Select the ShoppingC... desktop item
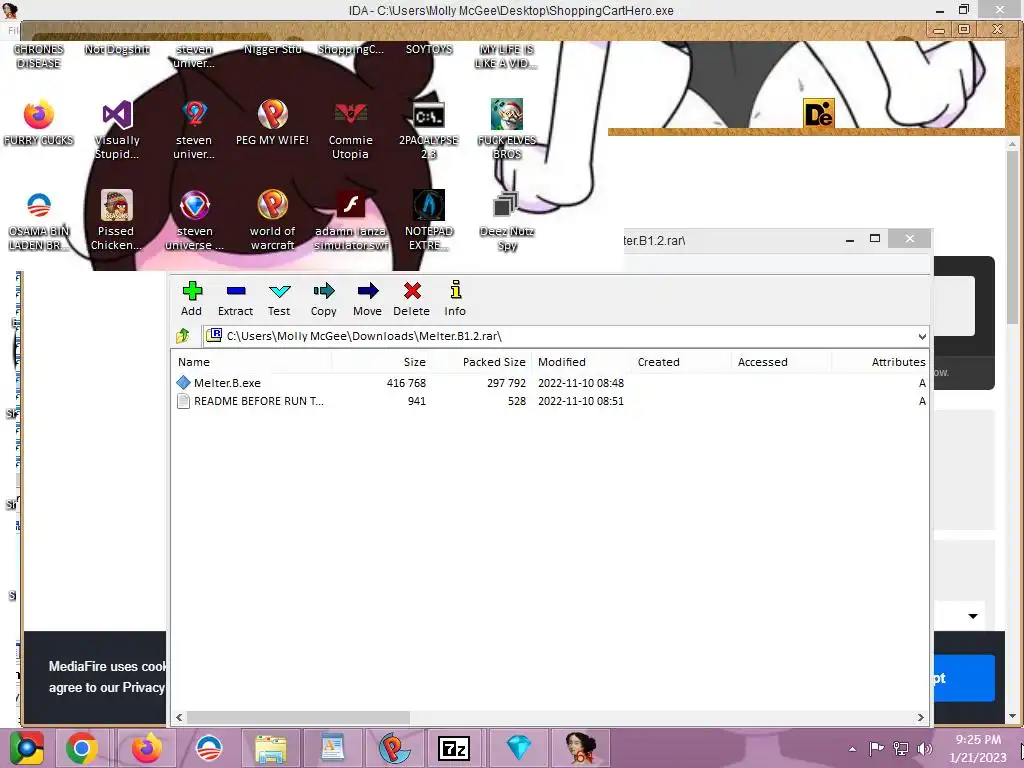This screenshot has height=768, width=1024. click(x=351, y=49)
